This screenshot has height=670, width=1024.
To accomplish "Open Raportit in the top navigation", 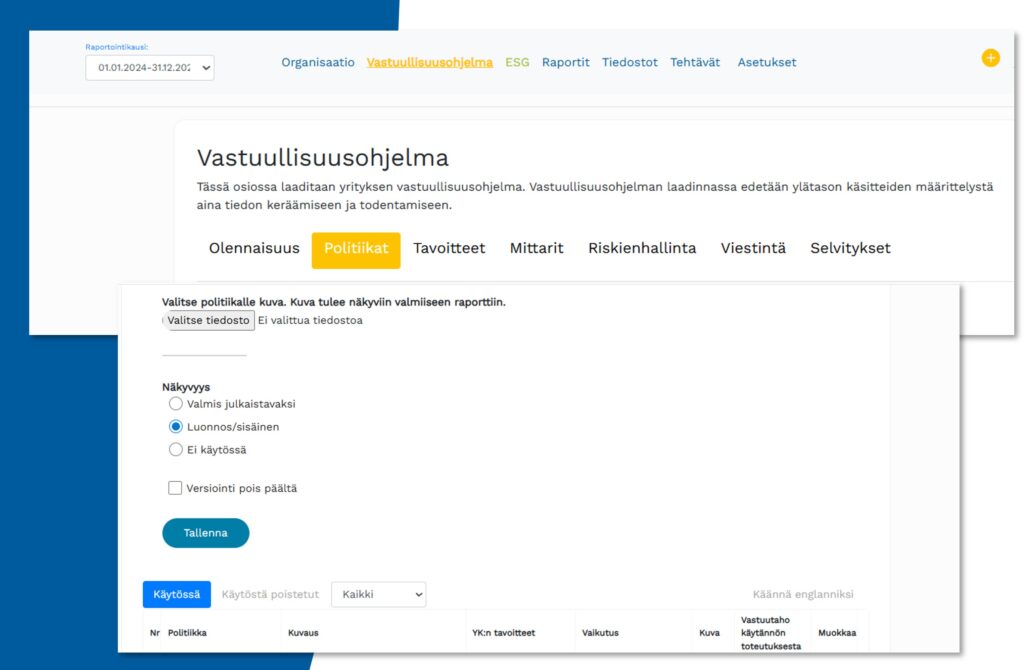I will [565, 62].
